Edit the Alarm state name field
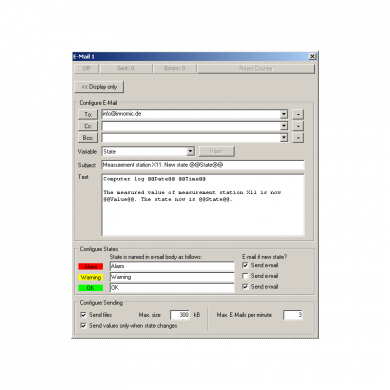 point(172,266)
